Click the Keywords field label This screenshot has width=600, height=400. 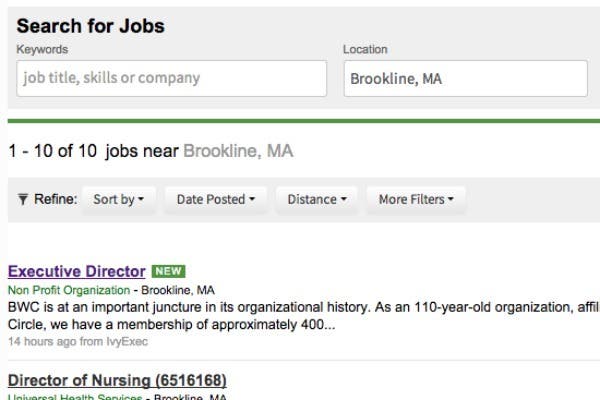[x=42, y=49]
